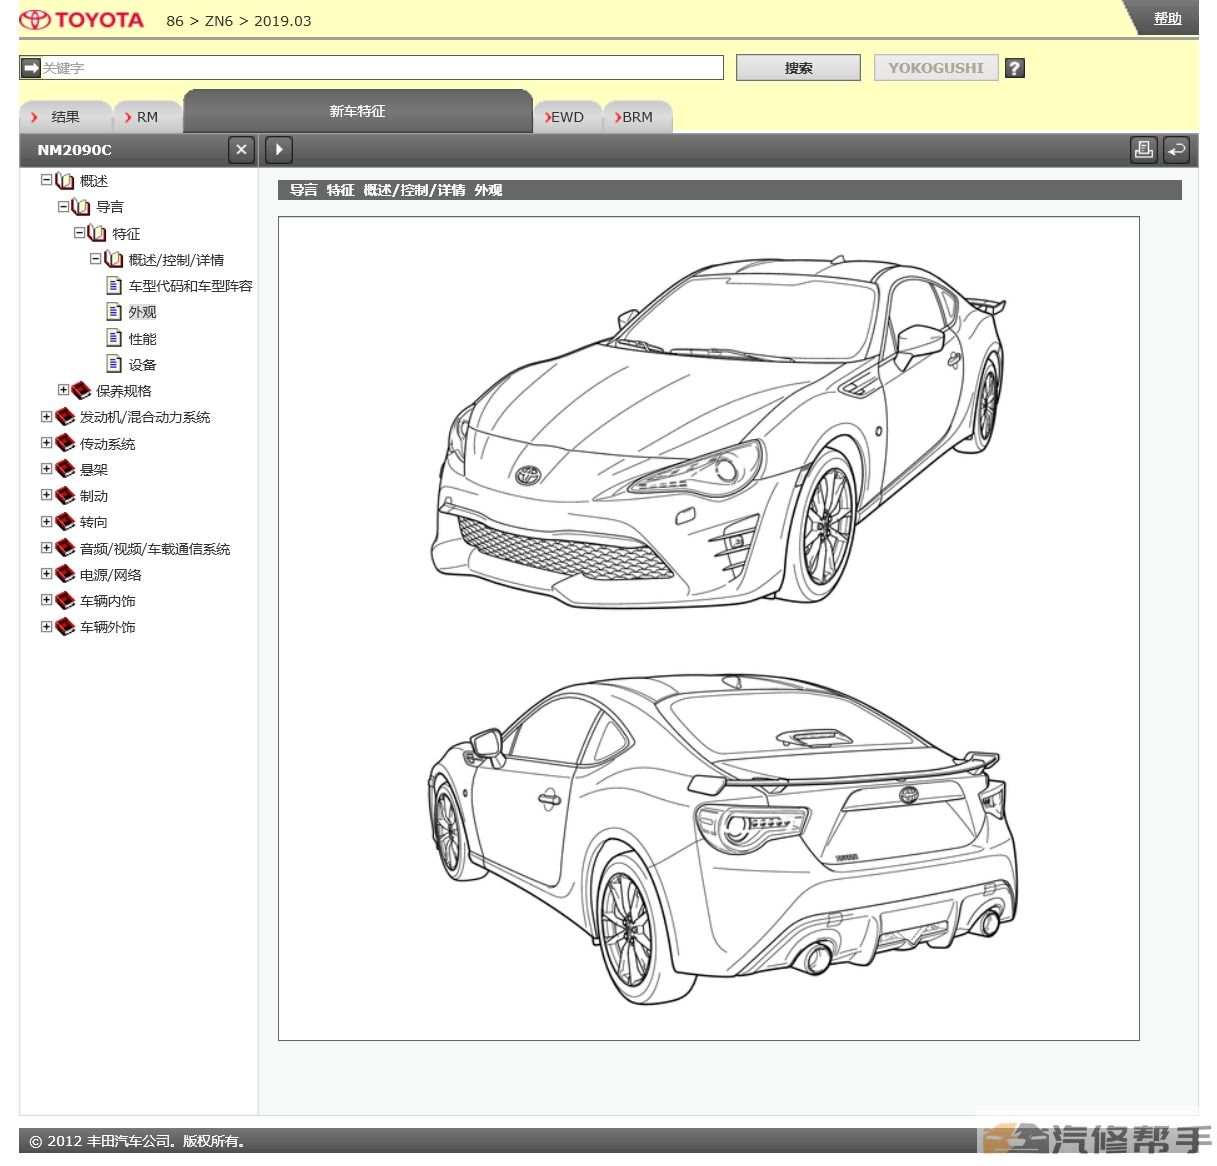Click the document icon for 设备
This screenshot has width=1217, height=1166.
(114, 364)
